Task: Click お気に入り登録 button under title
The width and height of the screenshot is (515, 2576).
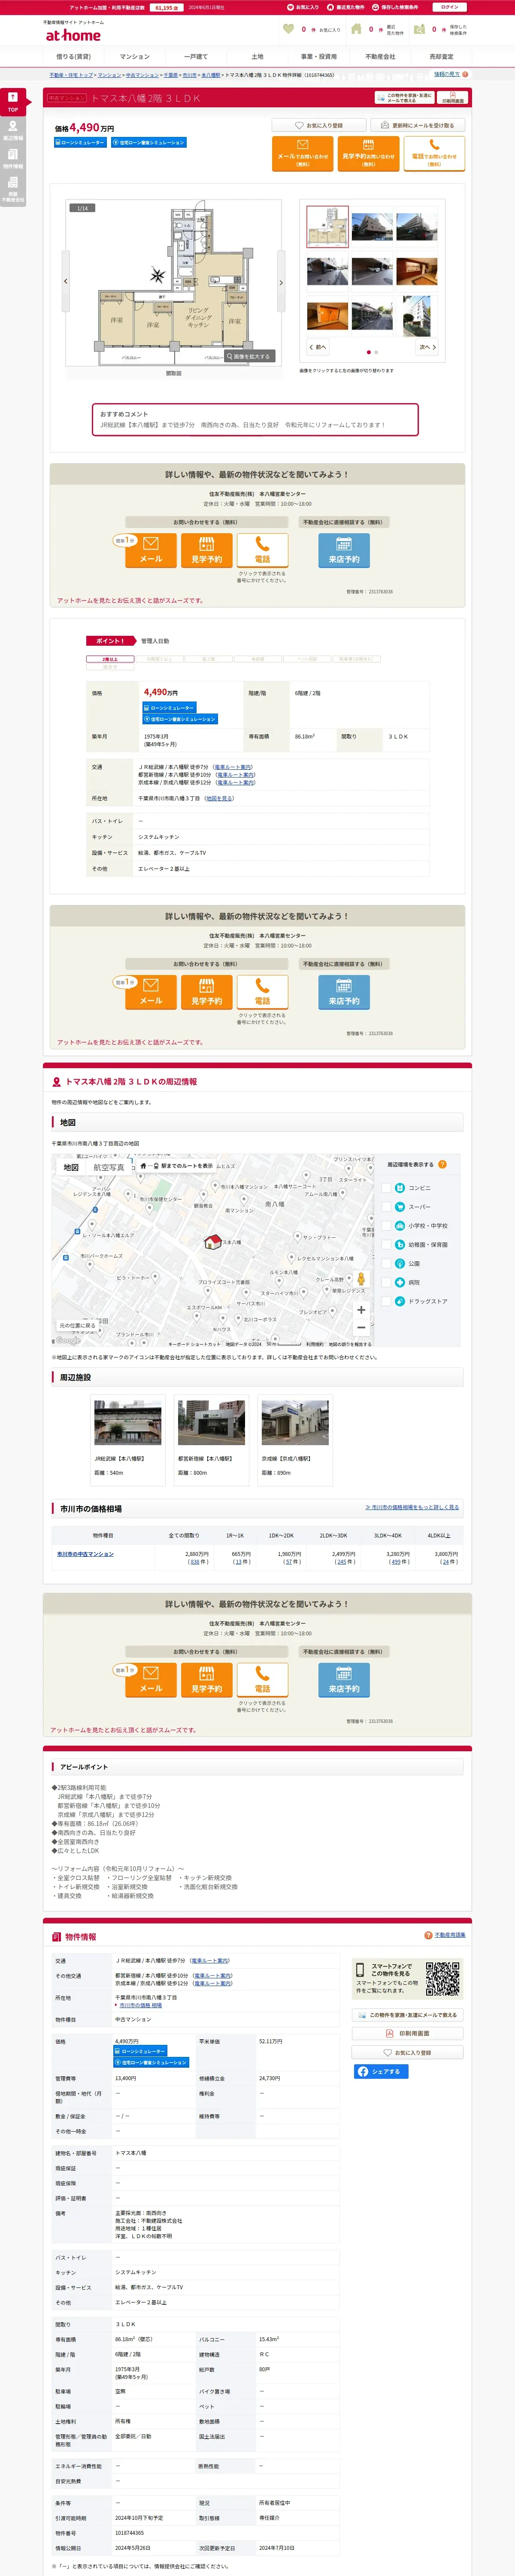Action: click(318, 126)
